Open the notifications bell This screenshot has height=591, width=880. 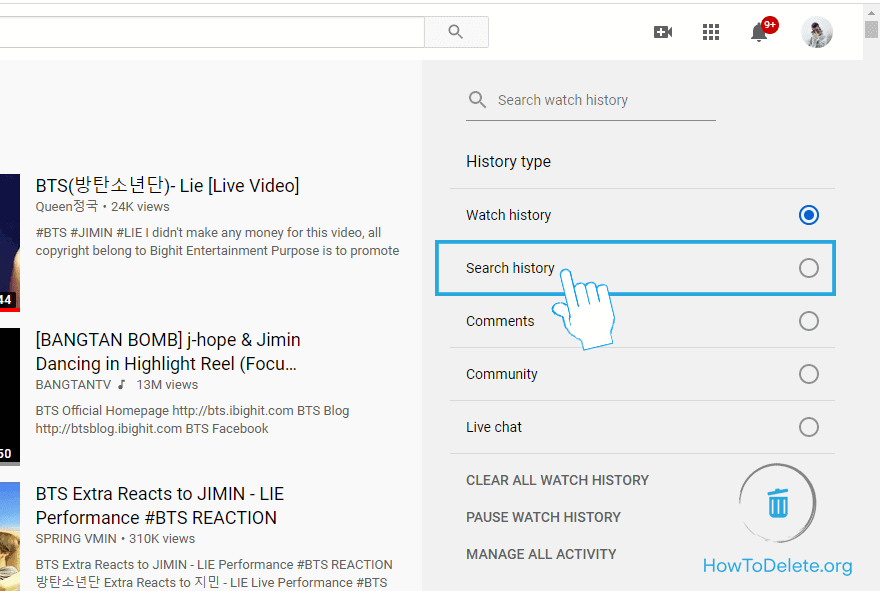click(x=760, y=33)
